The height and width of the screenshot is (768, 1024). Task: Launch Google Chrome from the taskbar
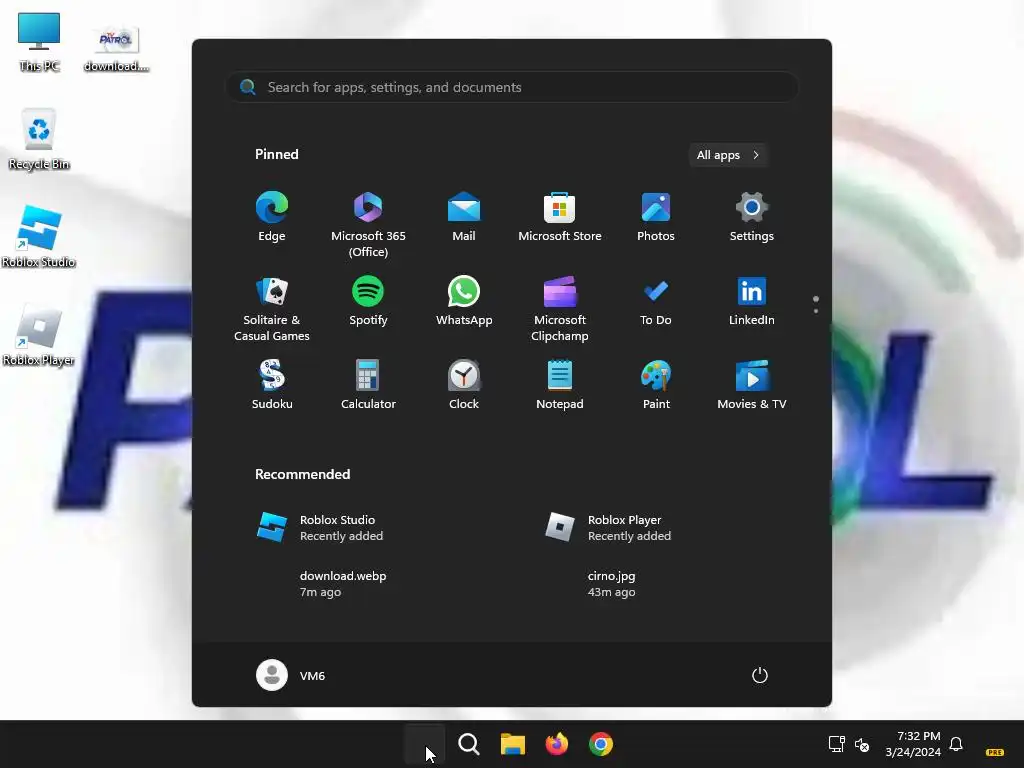(x=601, y=744)
